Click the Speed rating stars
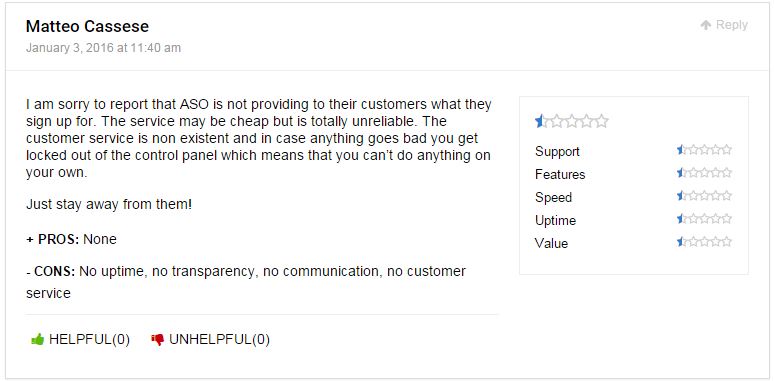 tap(704, 196)
